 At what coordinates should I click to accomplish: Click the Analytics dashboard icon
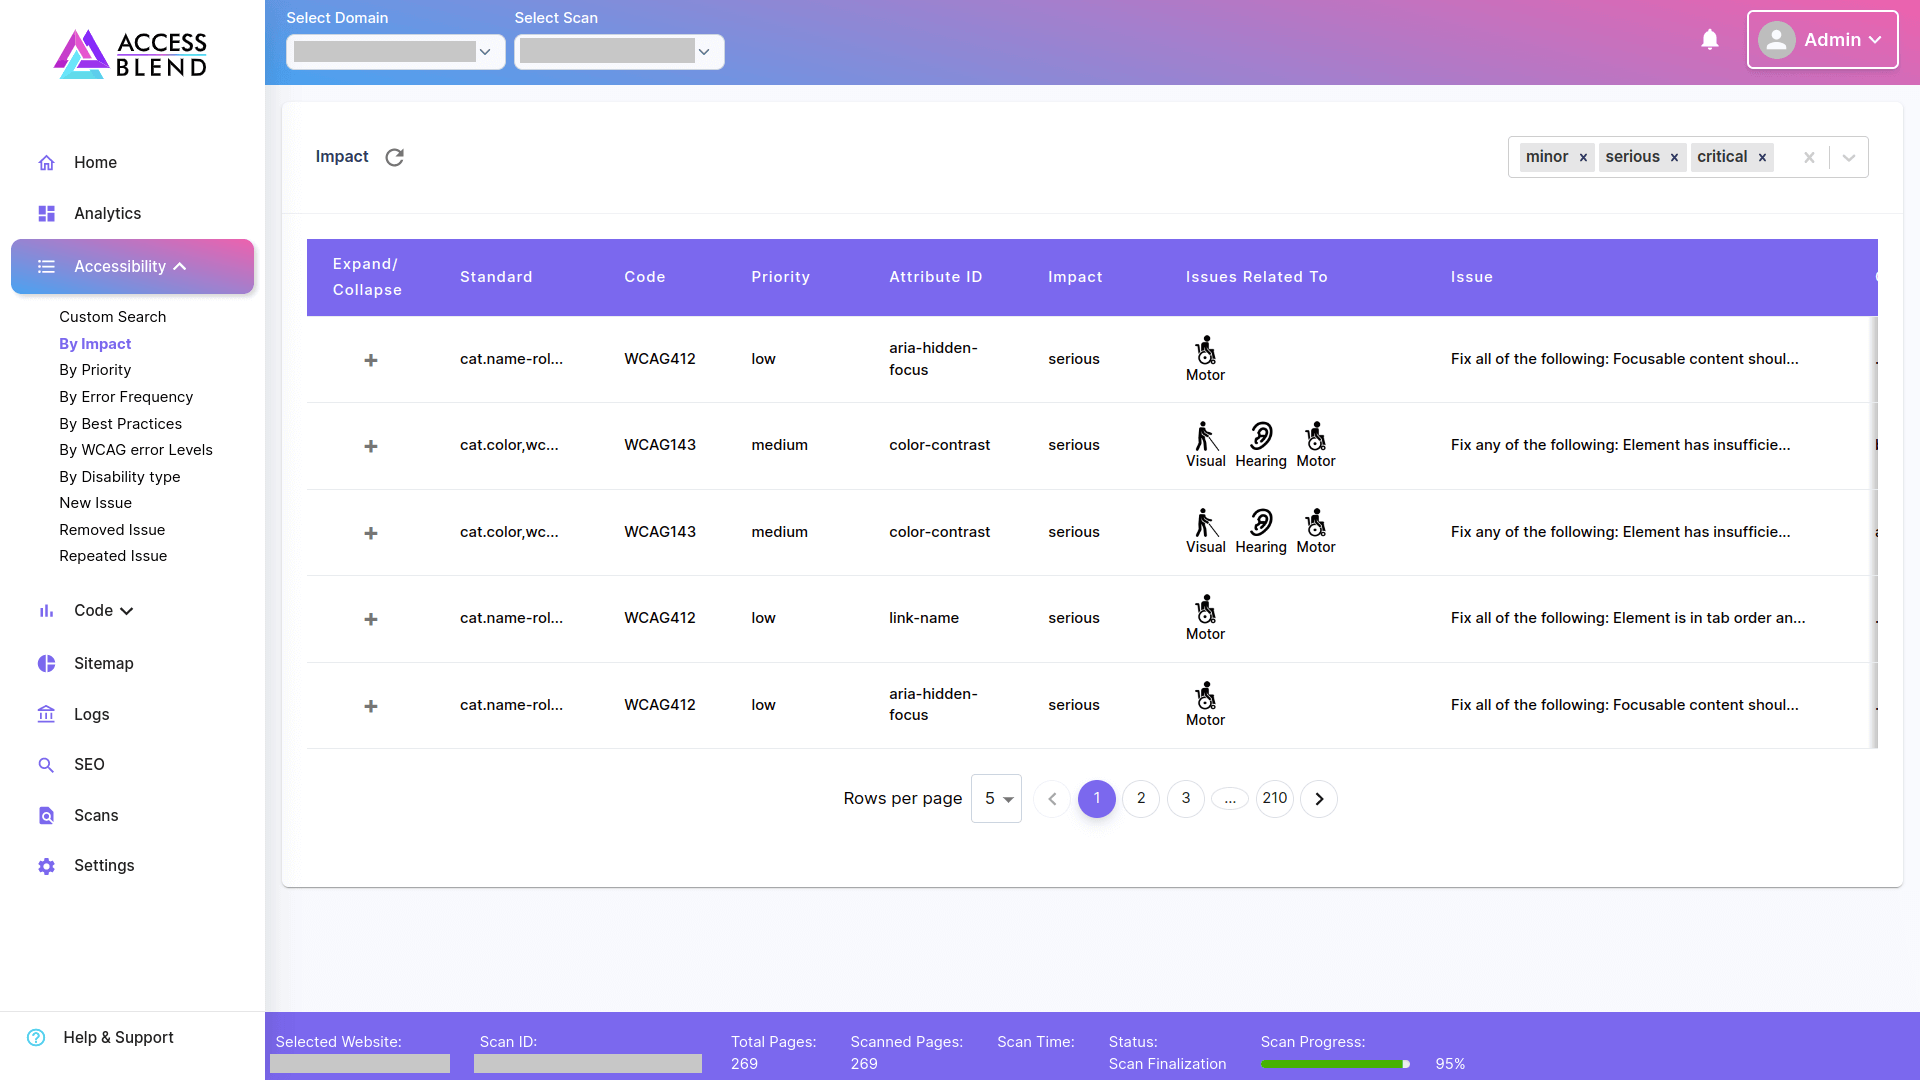click(x=46, y=214)
